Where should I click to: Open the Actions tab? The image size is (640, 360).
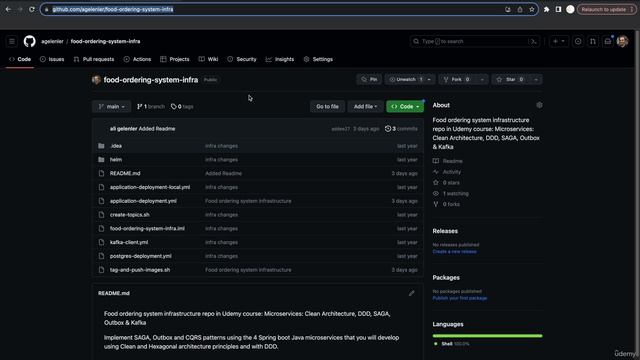[137, 59]
